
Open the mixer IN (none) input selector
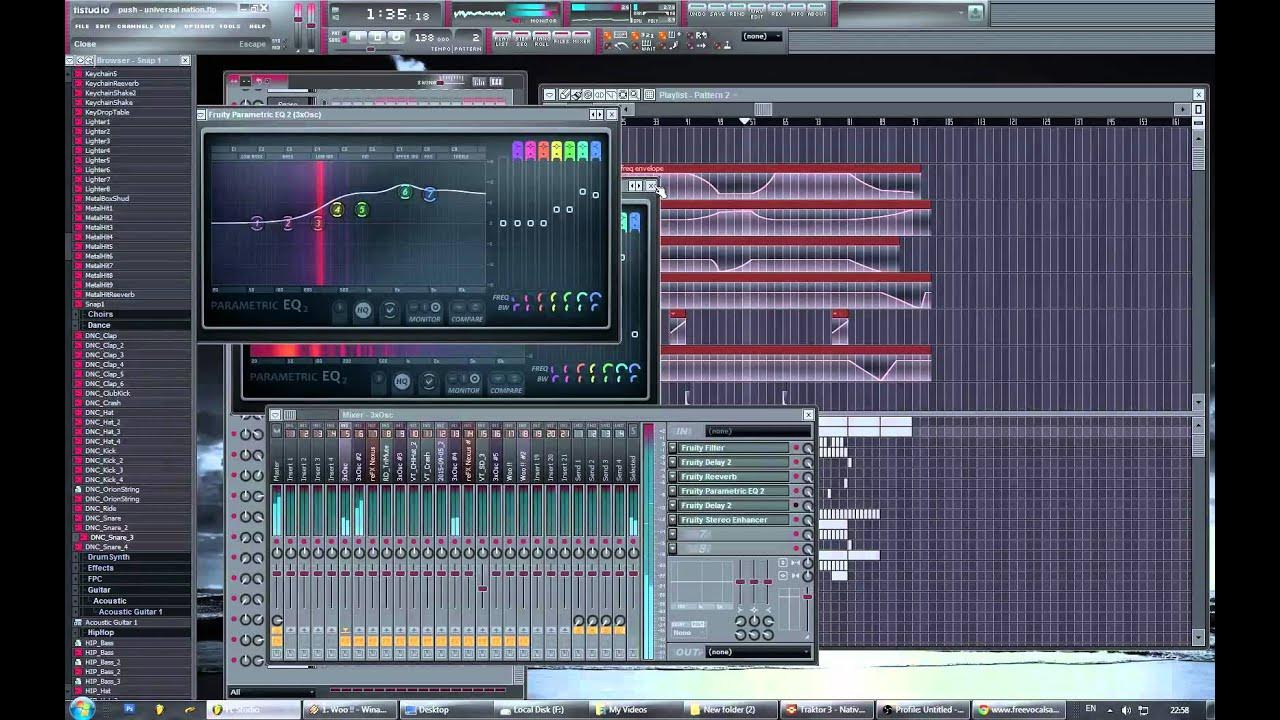pyautogui.click(x=758, y=431)
